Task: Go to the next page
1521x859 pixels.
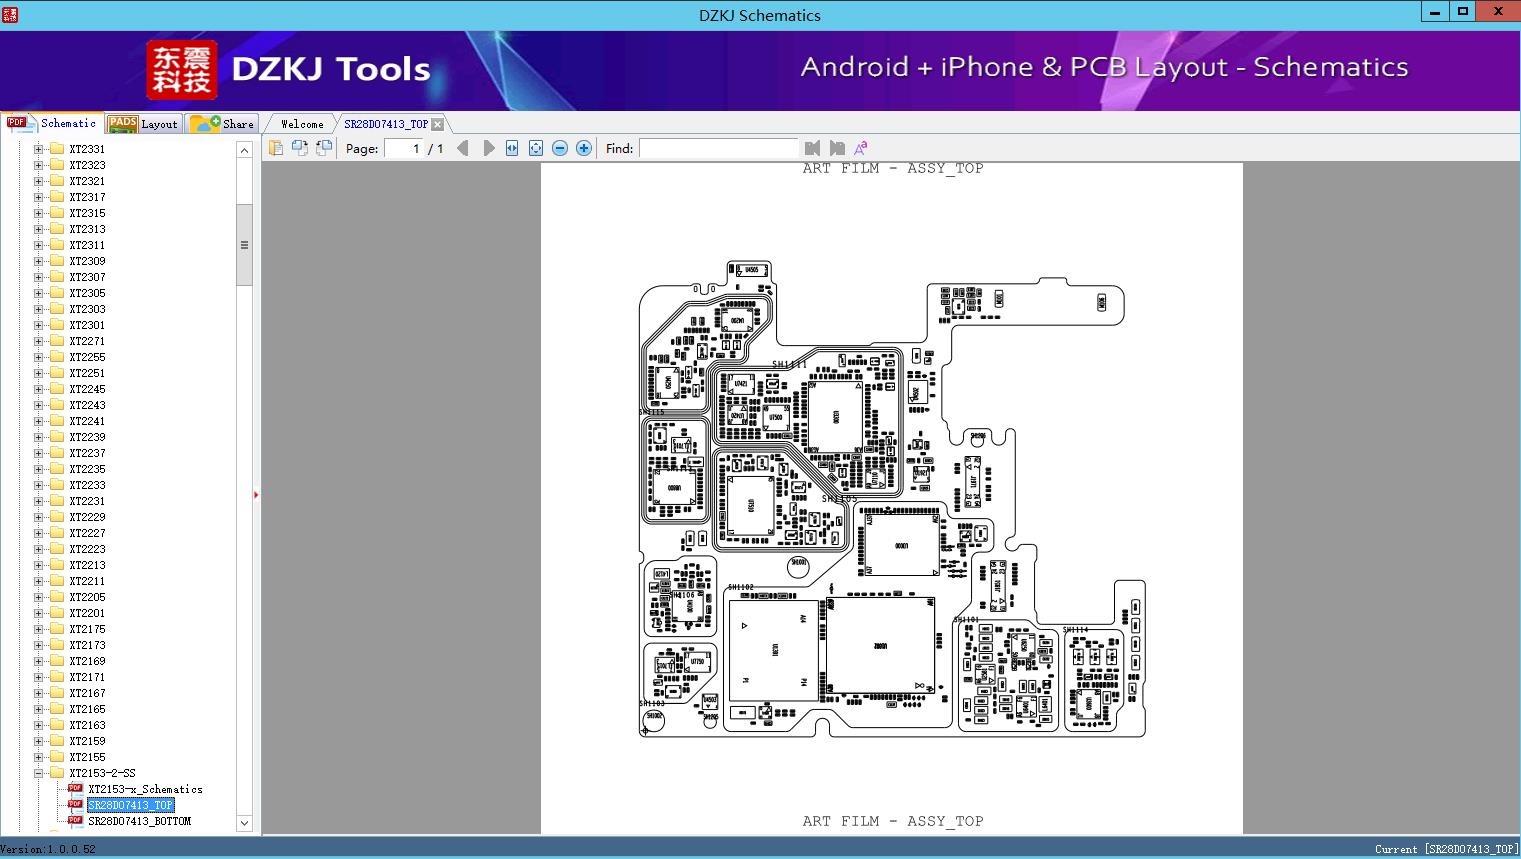Action: [488, 148]
